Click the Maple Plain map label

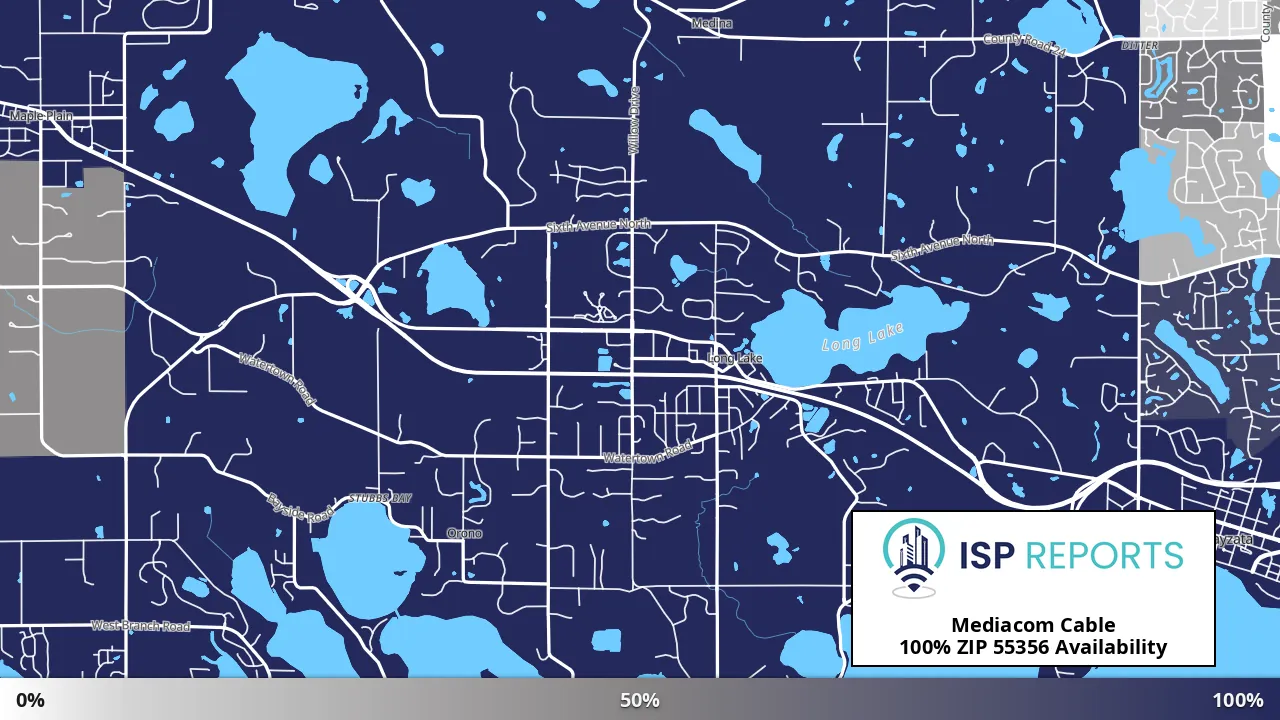coord(41,116)
